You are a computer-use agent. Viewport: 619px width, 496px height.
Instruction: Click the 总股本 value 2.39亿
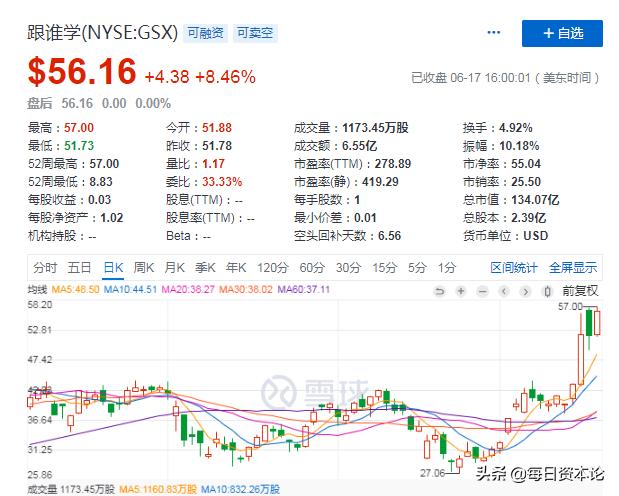pyautogui.click(x=529, y=218)
